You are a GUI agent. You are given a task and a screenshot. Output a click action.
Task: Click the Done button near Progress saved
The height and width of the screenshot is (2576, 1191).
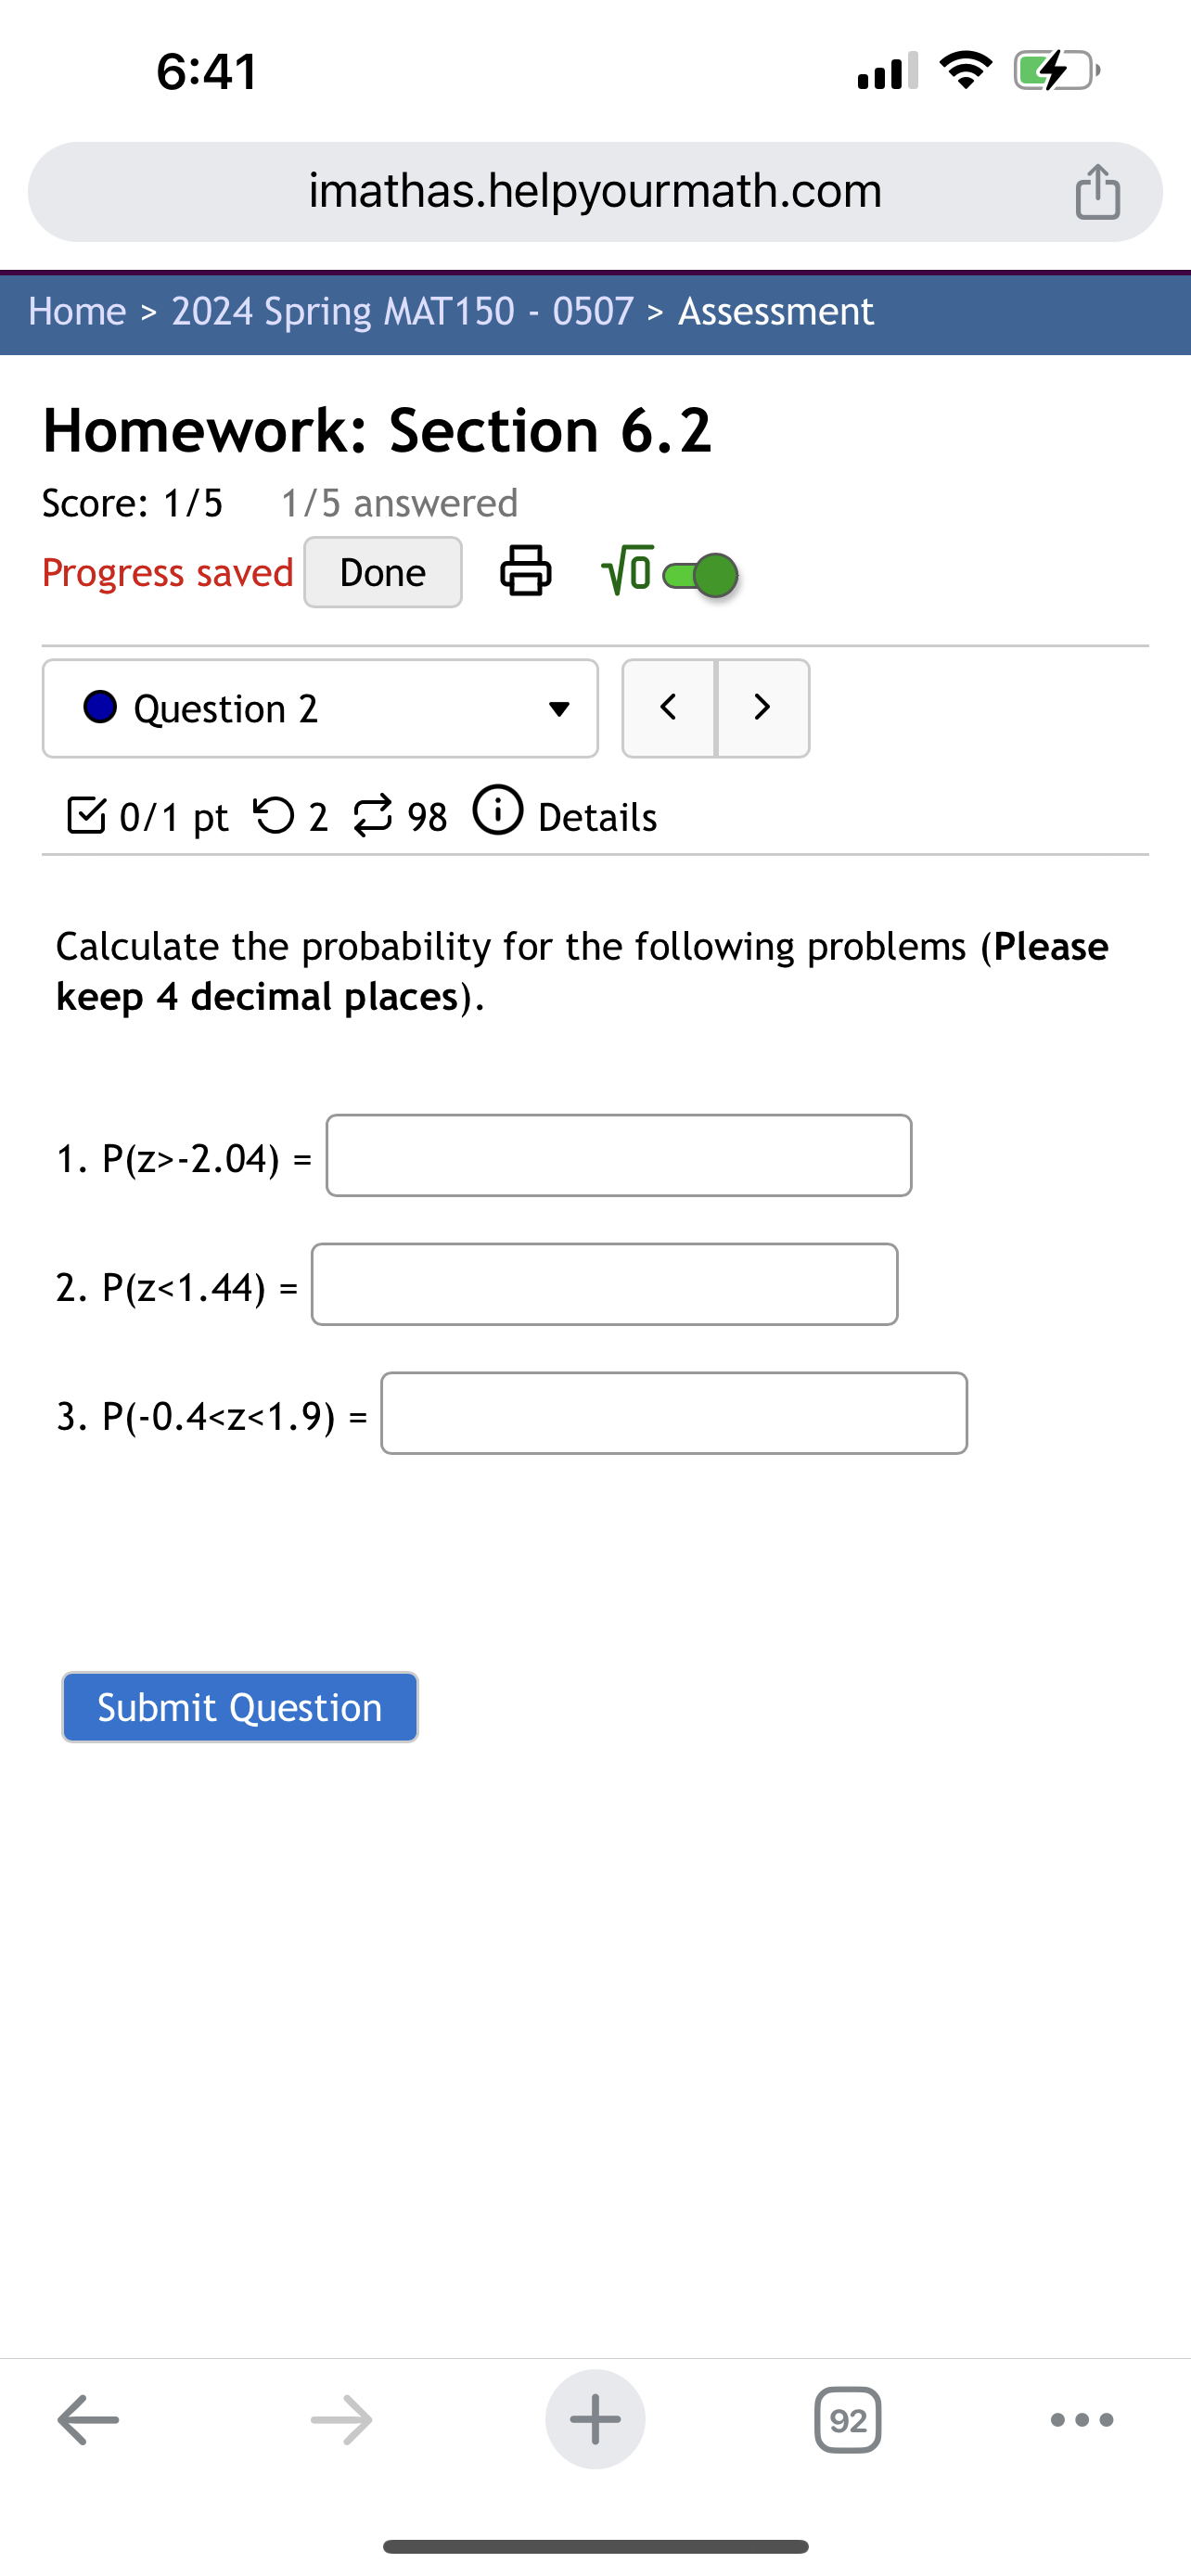point(382,572)
